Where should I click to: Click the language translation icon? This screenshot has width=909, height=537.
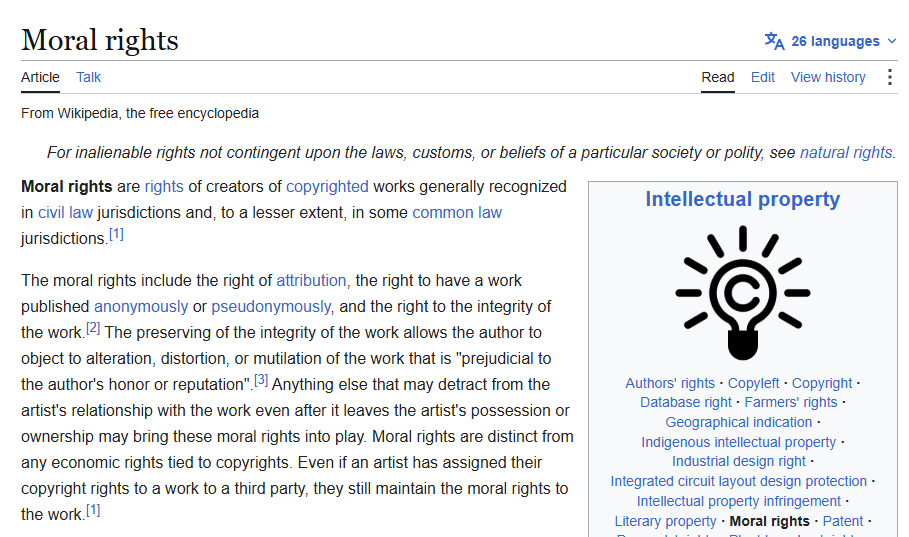pyautogui.click(x=775, y=41)
